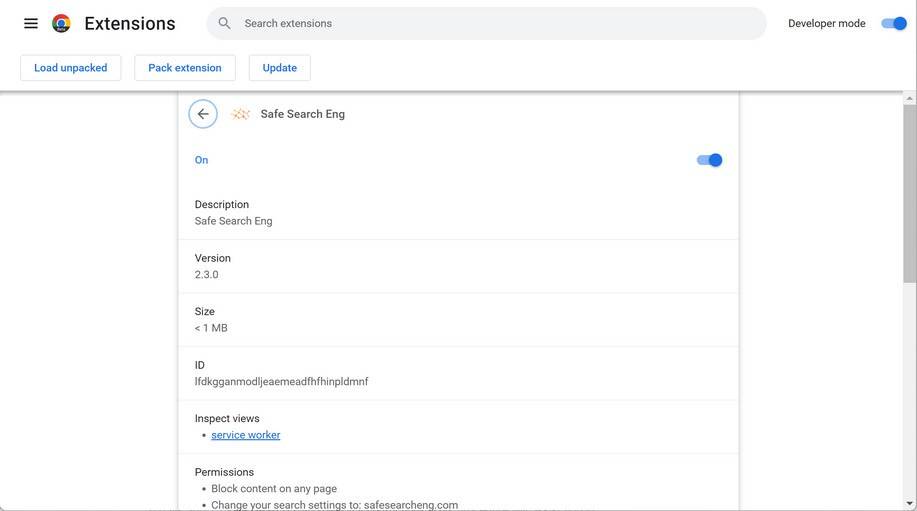The image size is (917, 511).
Task: Open the Extensions main menu hamburger
Action: [x=31, y=23]
